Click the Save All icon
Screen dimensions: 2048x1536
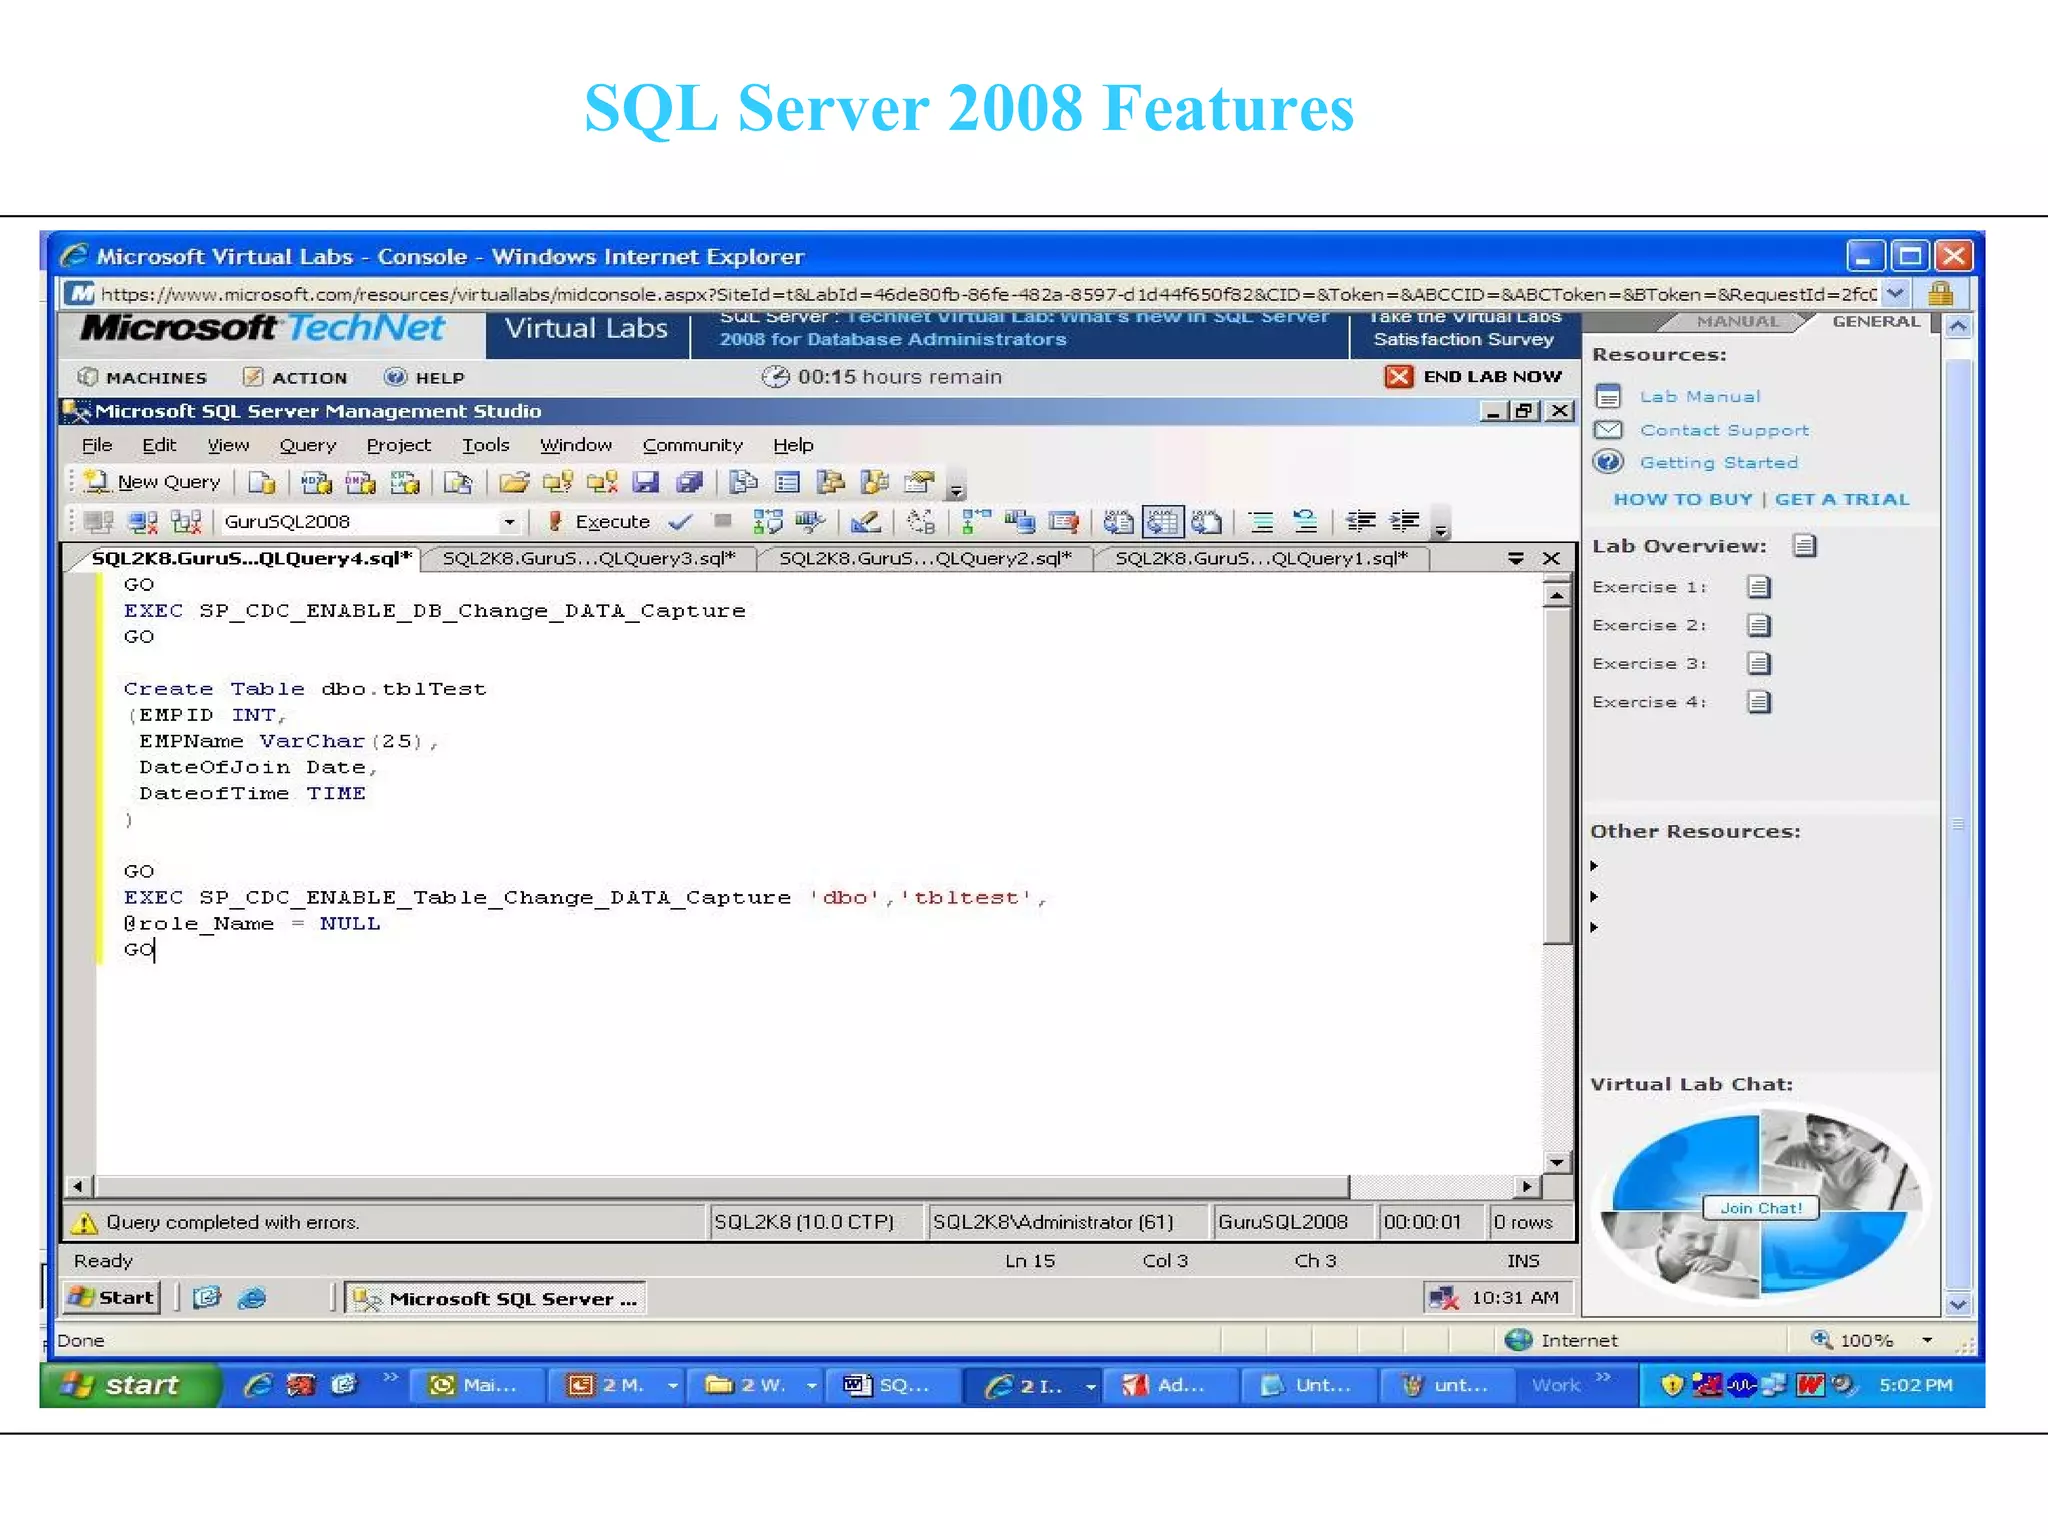(690, 482)
